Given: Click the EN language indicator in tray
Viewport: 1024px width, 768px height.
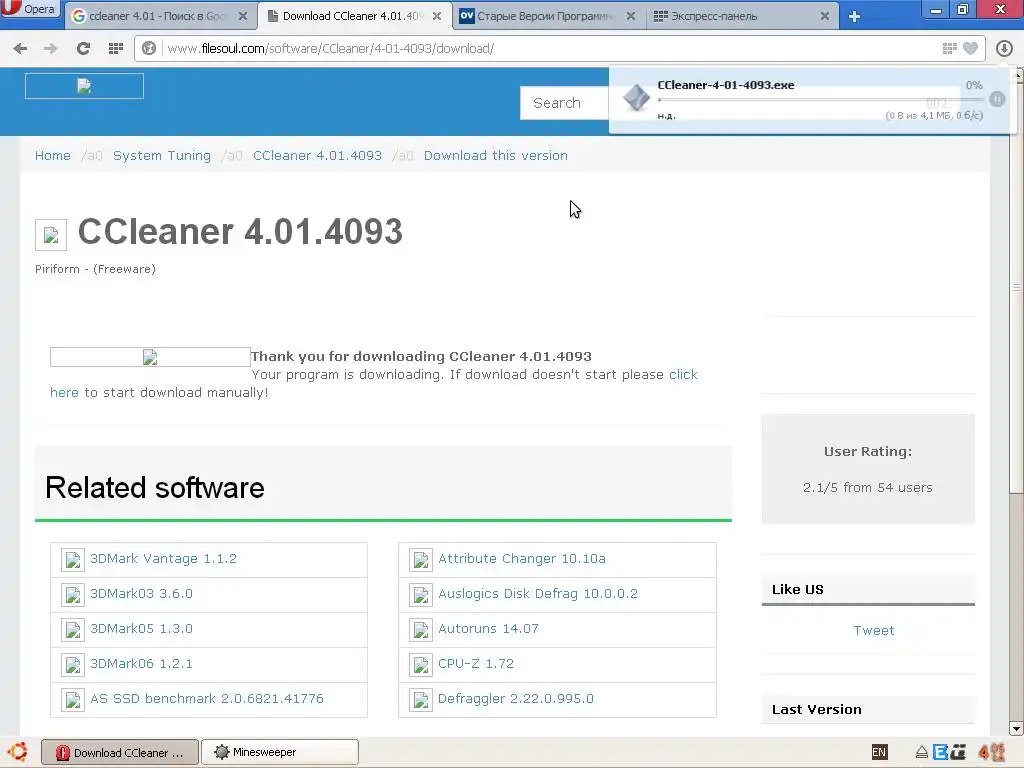Looking at the screenshot, I should coord(879,752).
